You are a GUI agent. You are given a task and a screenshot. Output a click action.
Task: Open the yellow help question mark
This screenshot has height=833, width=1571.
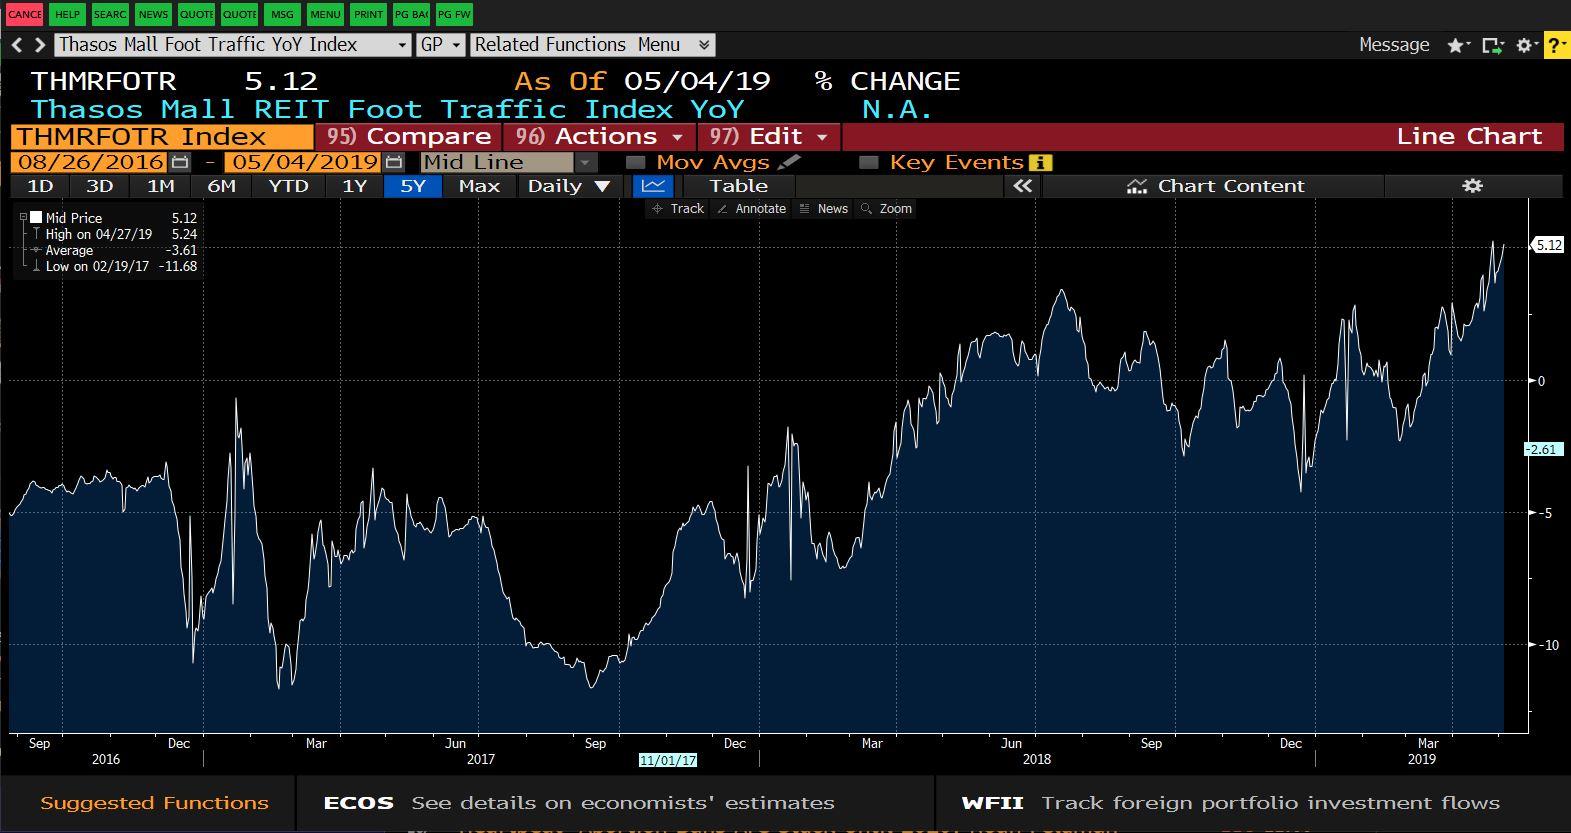[x=1557, y=46]
